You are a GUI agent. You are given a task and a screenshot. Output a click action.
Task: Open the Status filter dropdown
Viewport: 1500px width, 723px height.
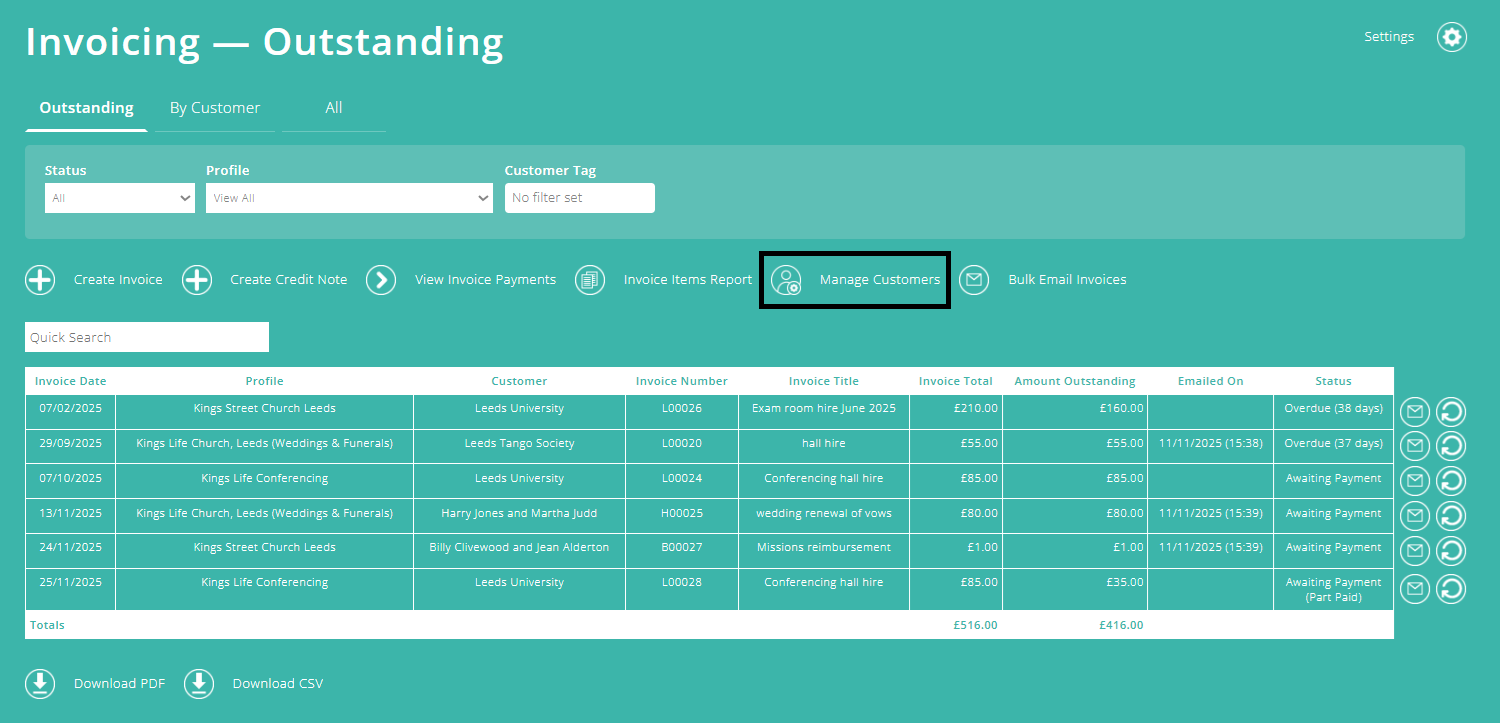coord(119,197)
